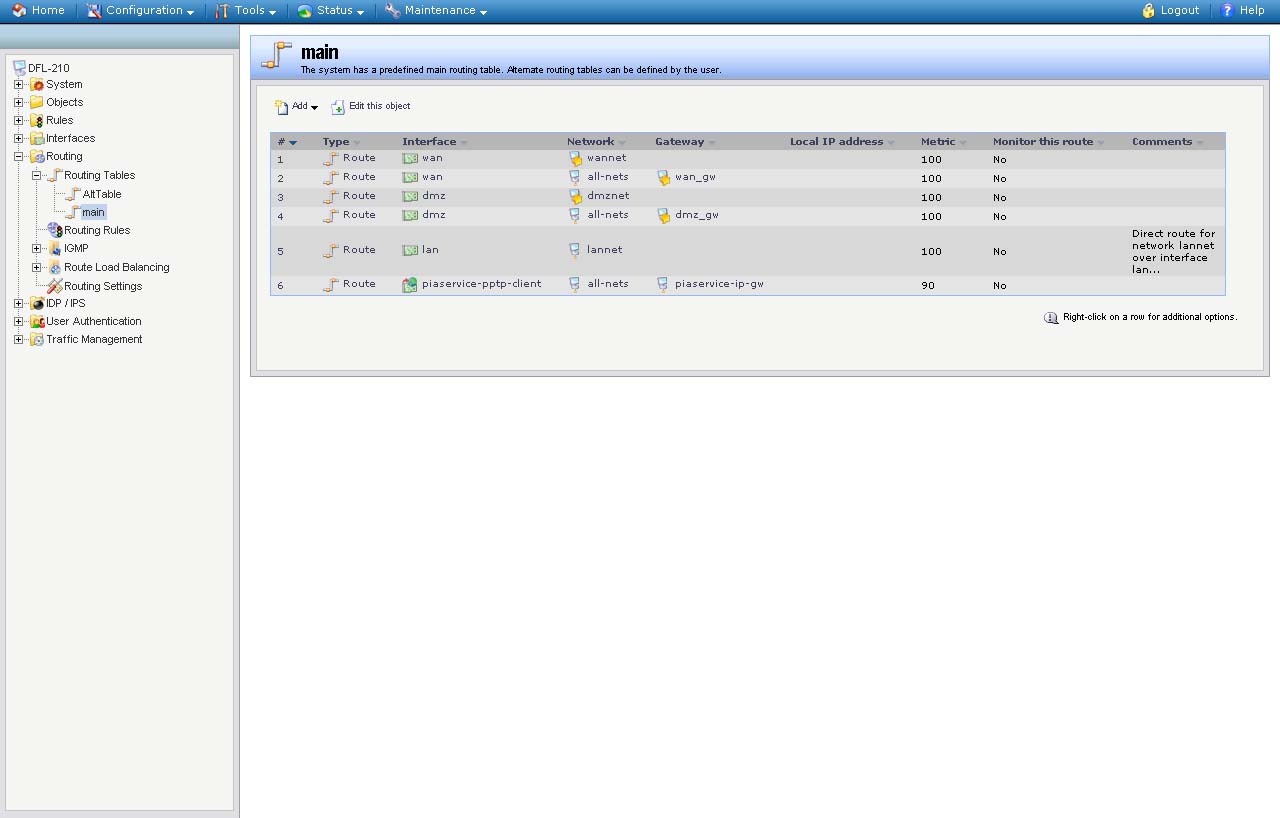Click the Configuration tools icon

click(94, 10)
